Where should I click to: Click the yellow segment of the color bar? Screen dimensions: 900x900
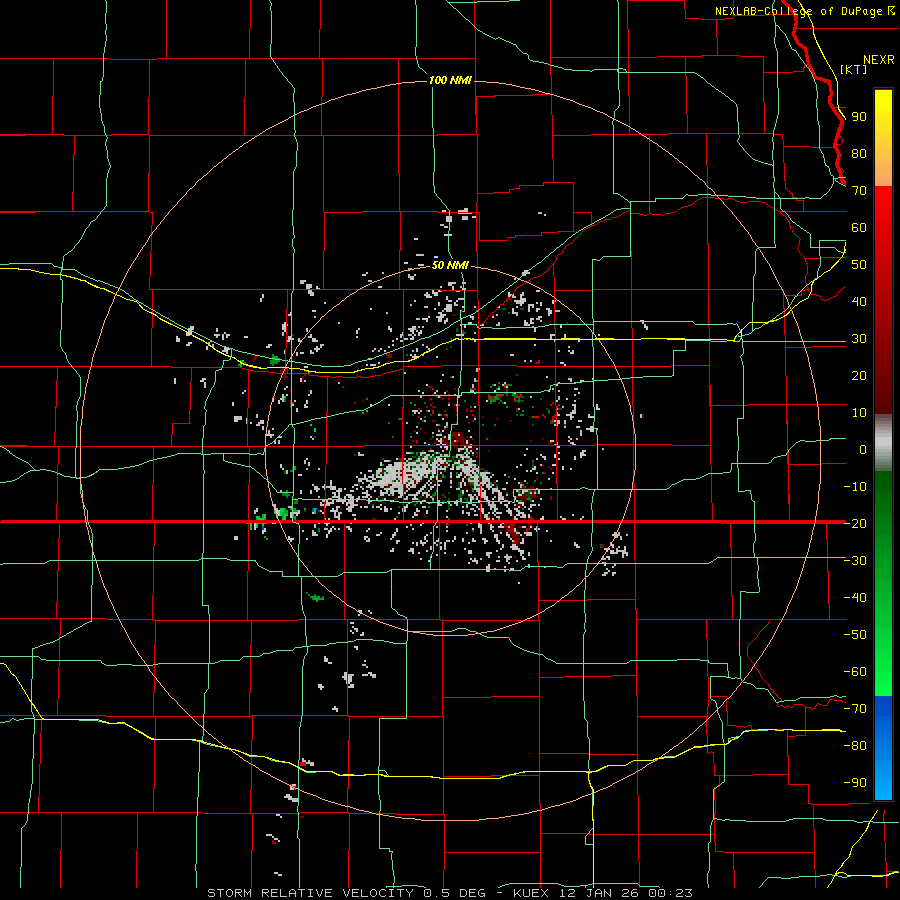point(883,138)
